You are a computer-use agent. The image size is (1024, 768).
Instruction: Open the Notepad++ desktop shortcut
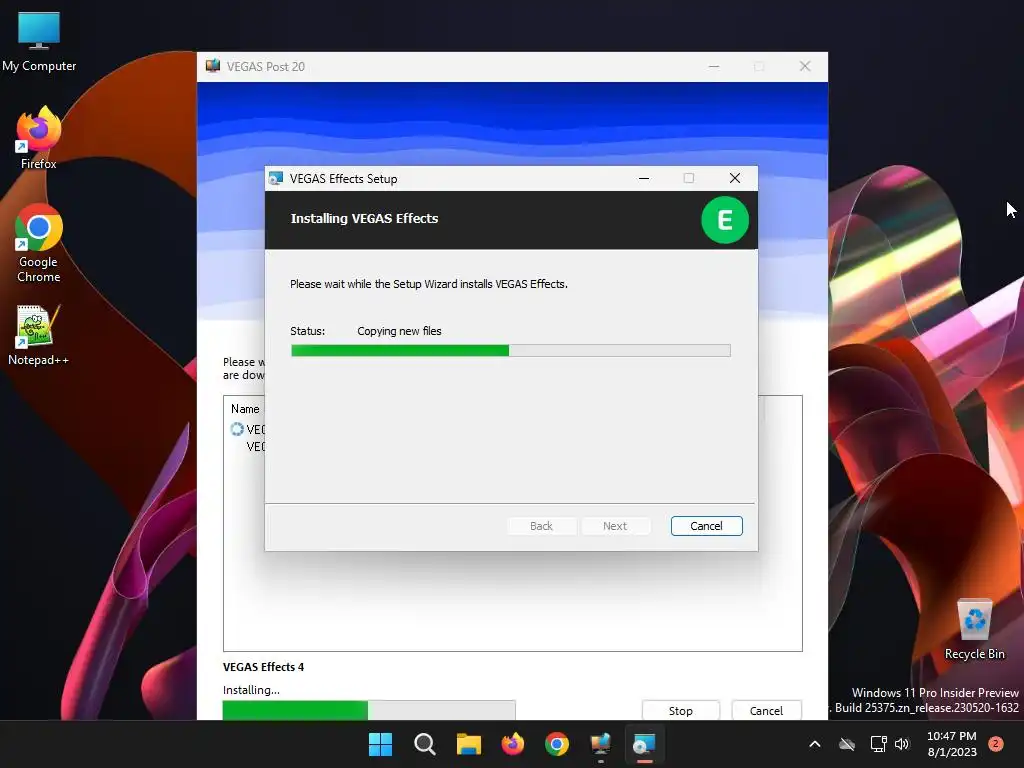(x=38, y=335)
